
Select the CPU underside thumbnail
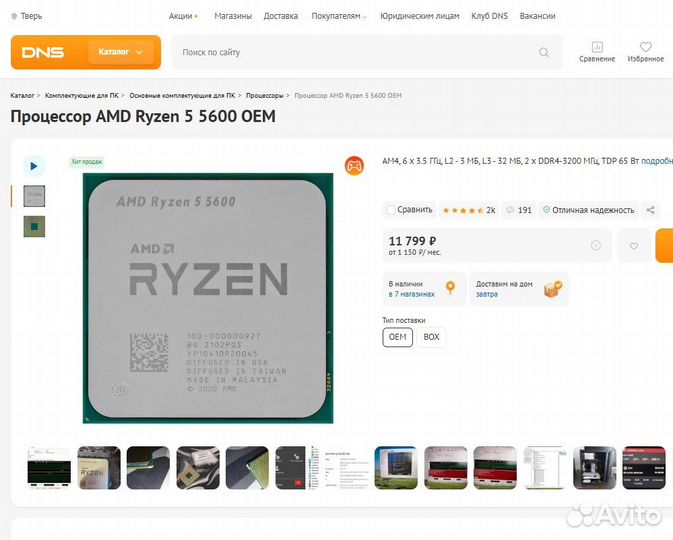tap(34, 226)
